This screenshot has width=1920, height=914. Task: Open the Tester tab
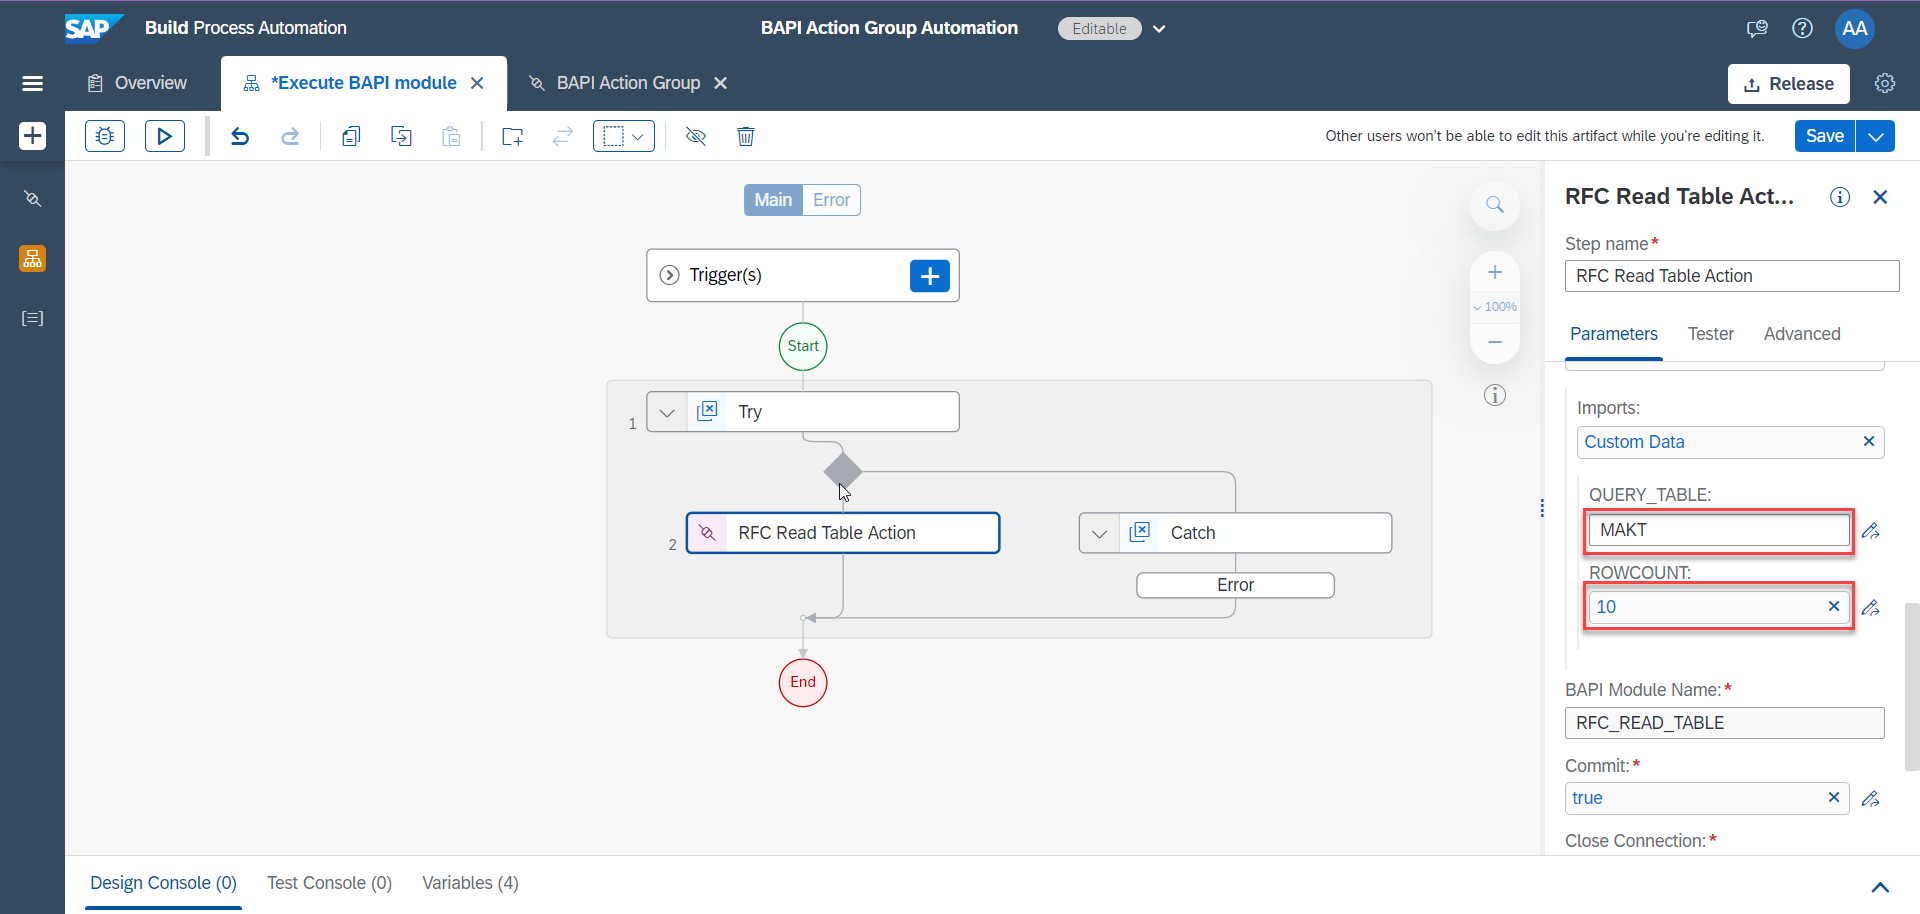point(1711,334)
